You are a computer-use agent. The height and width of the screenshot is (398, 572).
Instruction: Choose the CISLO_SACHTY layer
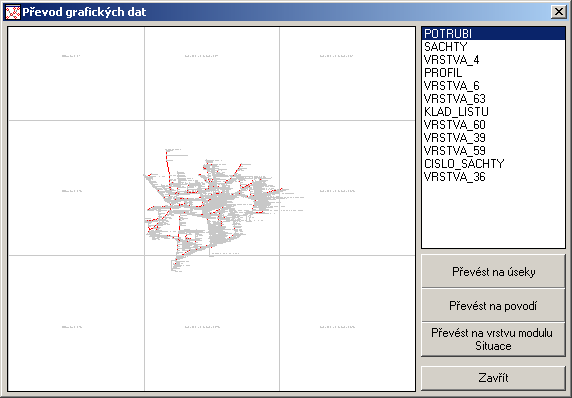click(x=493, y=164)
